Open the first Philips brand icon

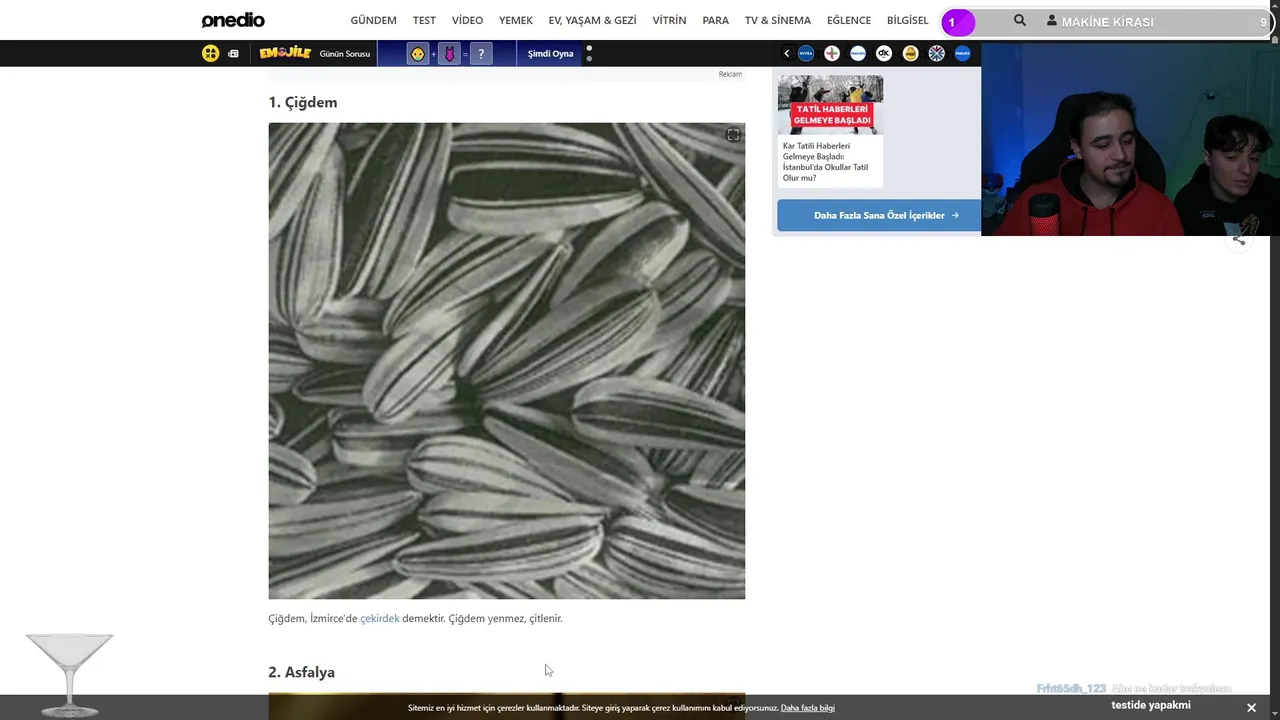(x=858, y=53)
